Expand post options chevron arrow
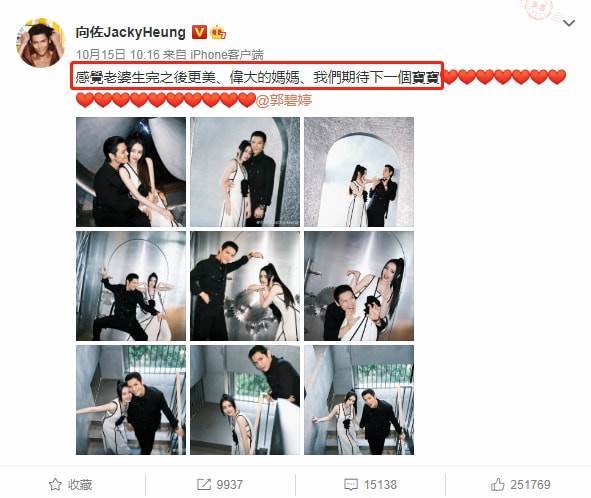This screenshot has height=498, width=591. pyautogui.click(x=569, y=23)
